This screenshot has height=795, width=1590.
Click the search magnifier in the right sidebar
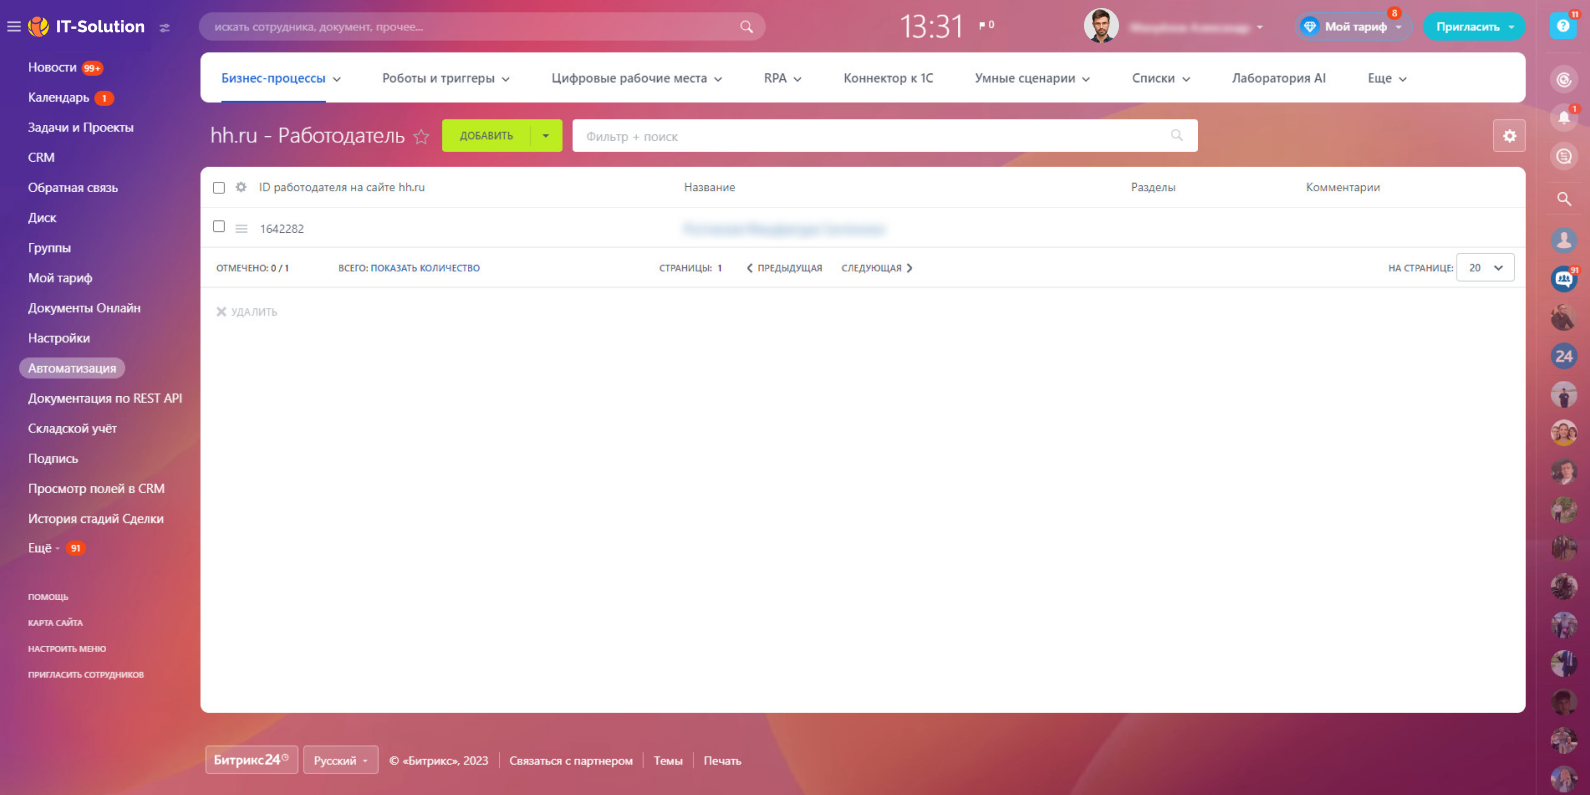[1564, 199]
